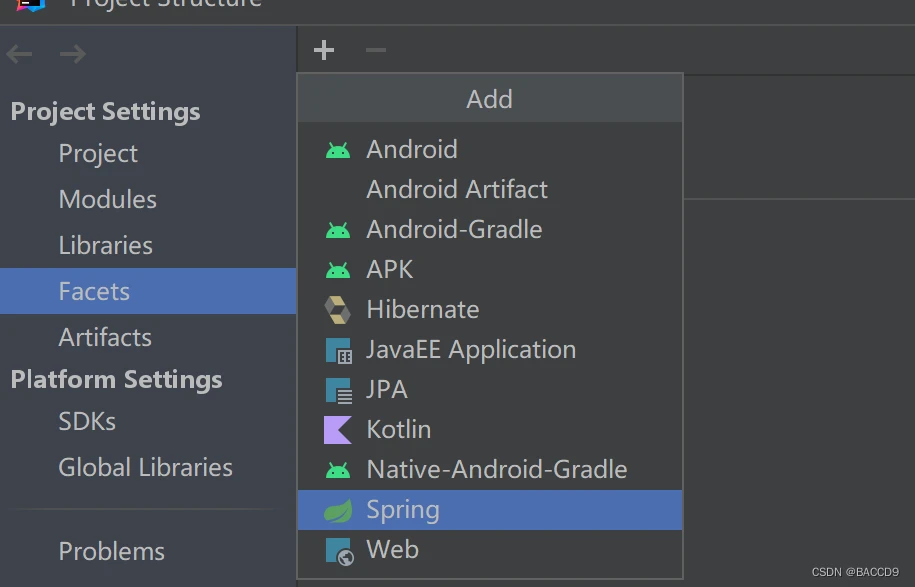
Task: Click the Spring leaf icon
Action: (338, 510)
